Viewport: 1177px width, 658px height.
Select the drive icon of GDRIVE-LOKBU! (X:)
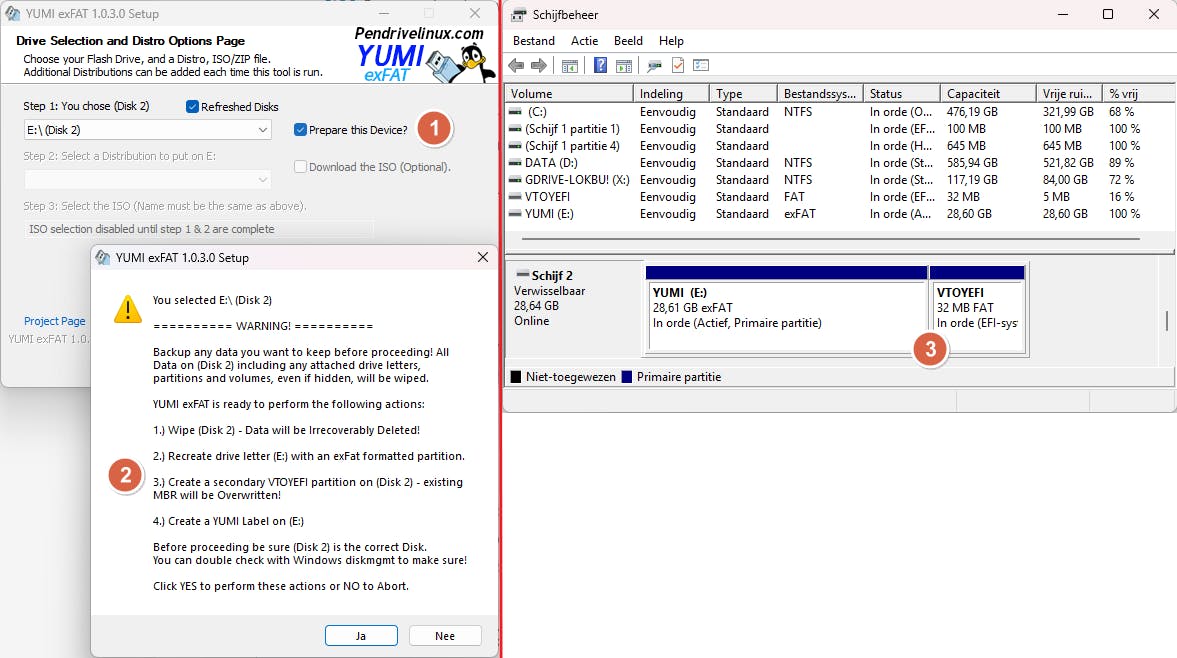tap(515, 180)
